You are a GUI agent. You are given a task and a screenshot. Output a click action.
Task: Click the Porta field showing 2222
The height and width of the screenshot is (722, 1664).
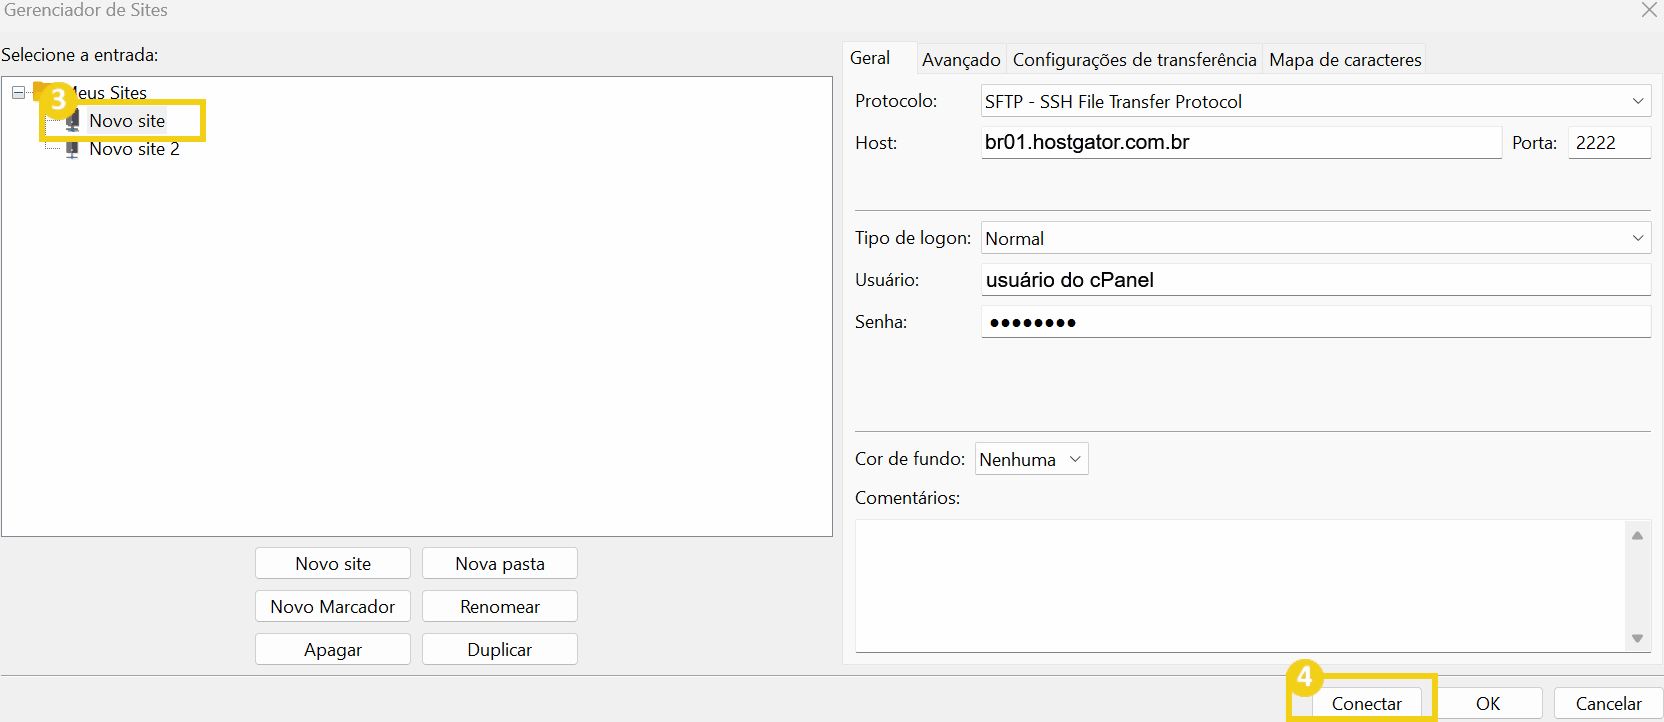coord(1609,142)
